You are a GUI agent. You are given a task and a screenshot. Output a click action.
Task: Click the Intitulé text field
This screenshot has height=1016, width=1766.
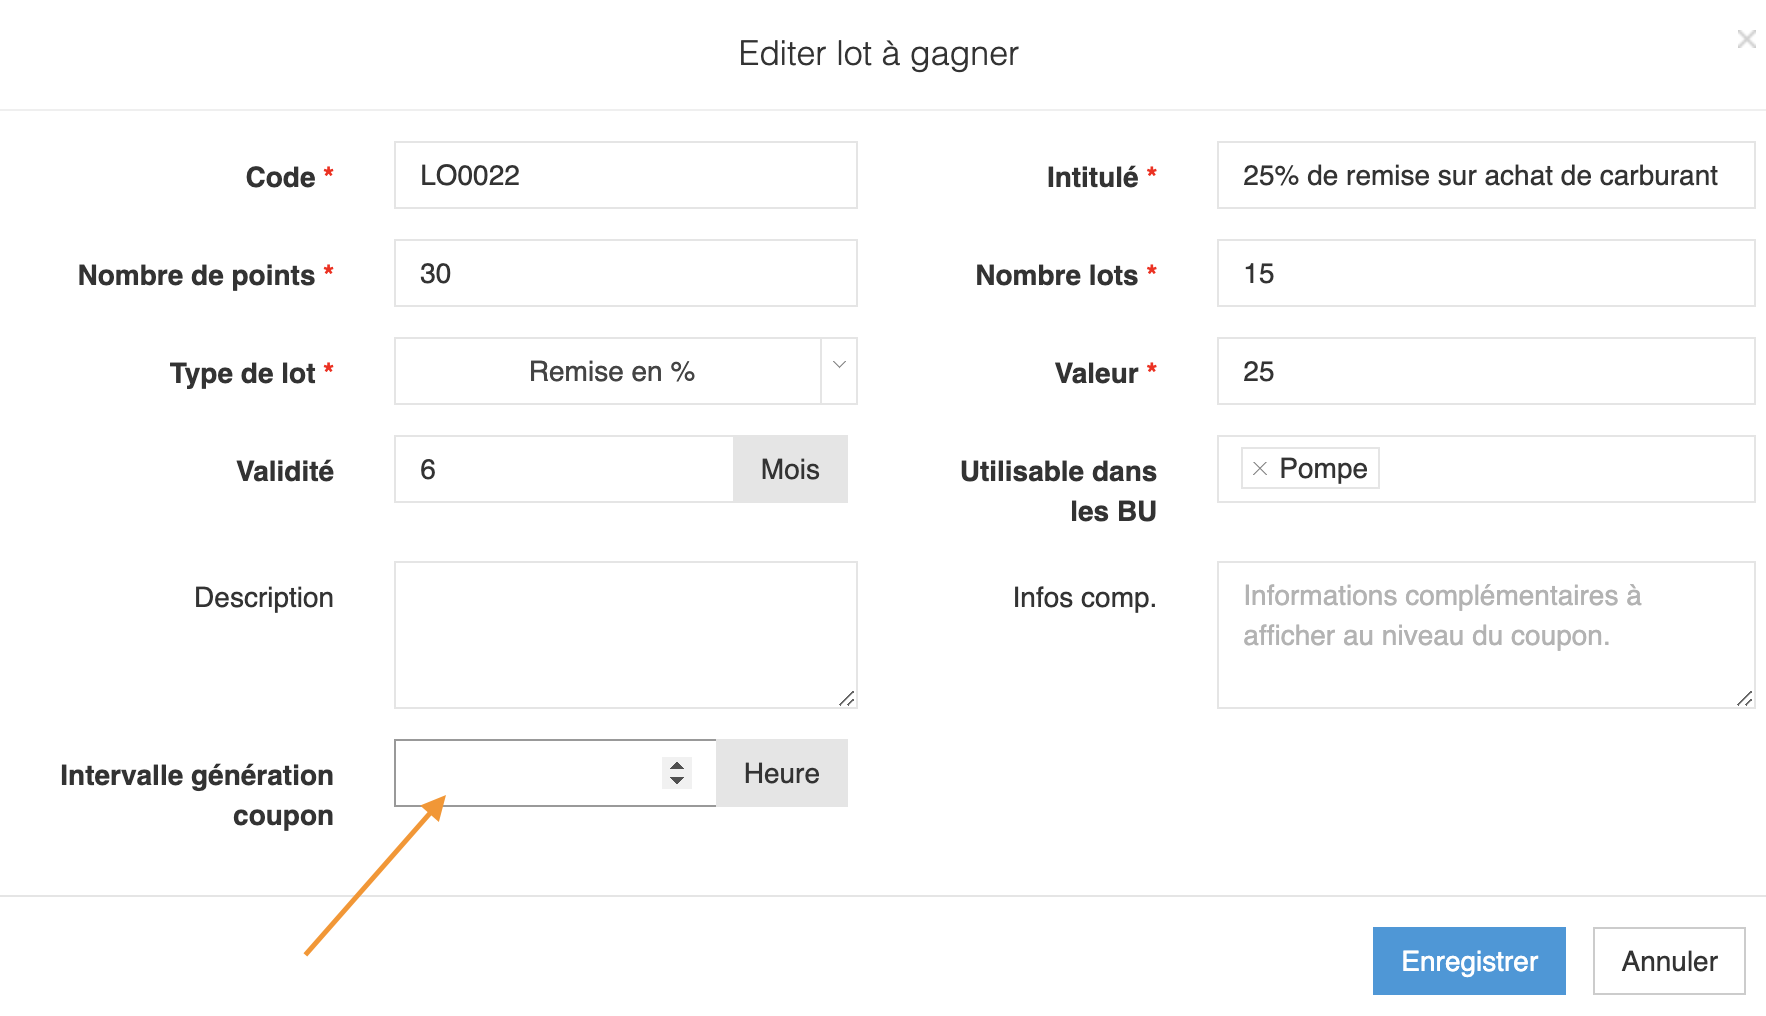(x=1485, y=175)
